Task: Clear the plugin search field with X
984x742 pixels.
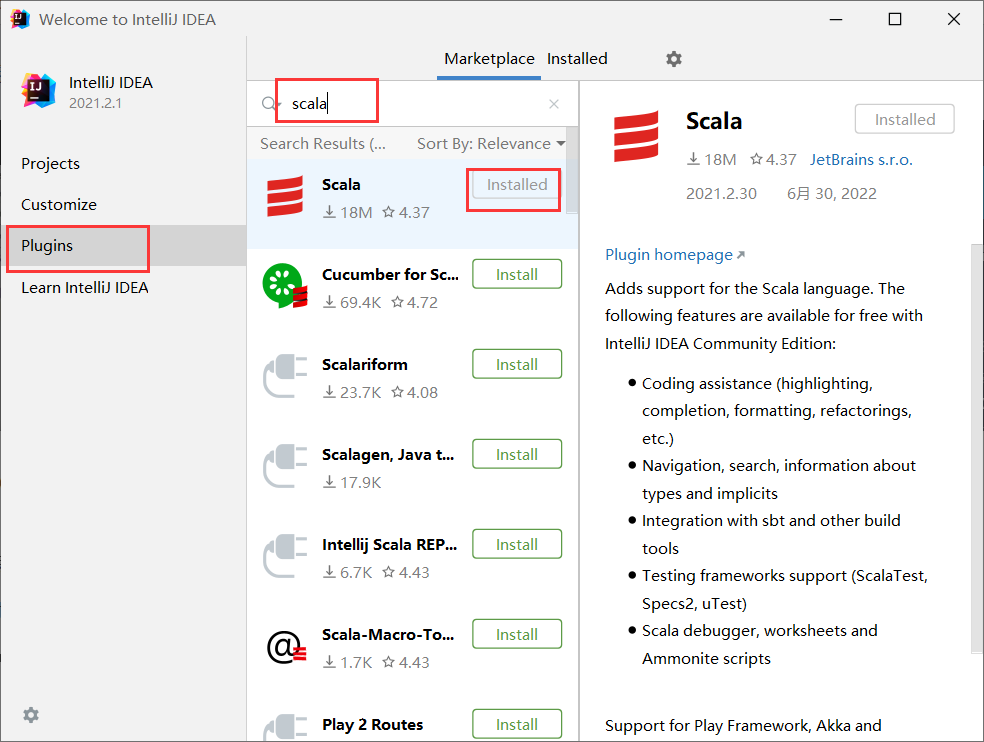Action: click(x=554, y=104)
